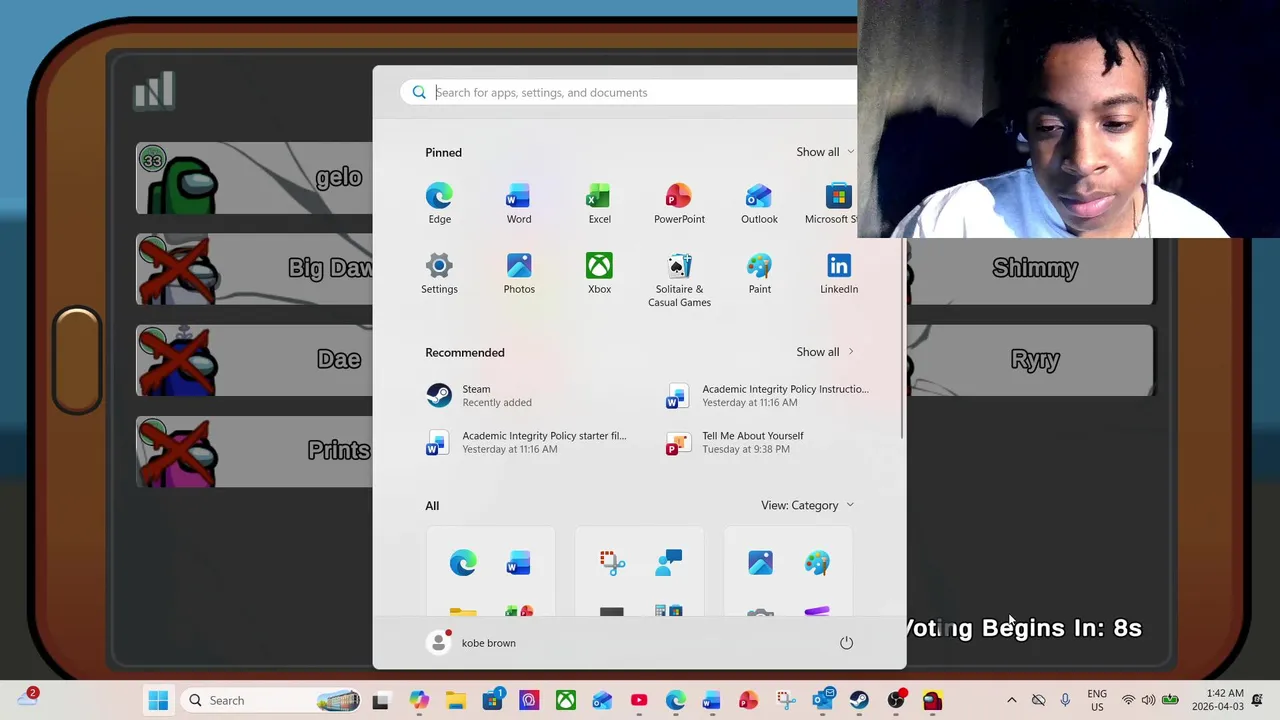Viewport: 1280px width, 720px height.
Task: Switch to Among Us on taskbar
Action: tap(932, 700)
